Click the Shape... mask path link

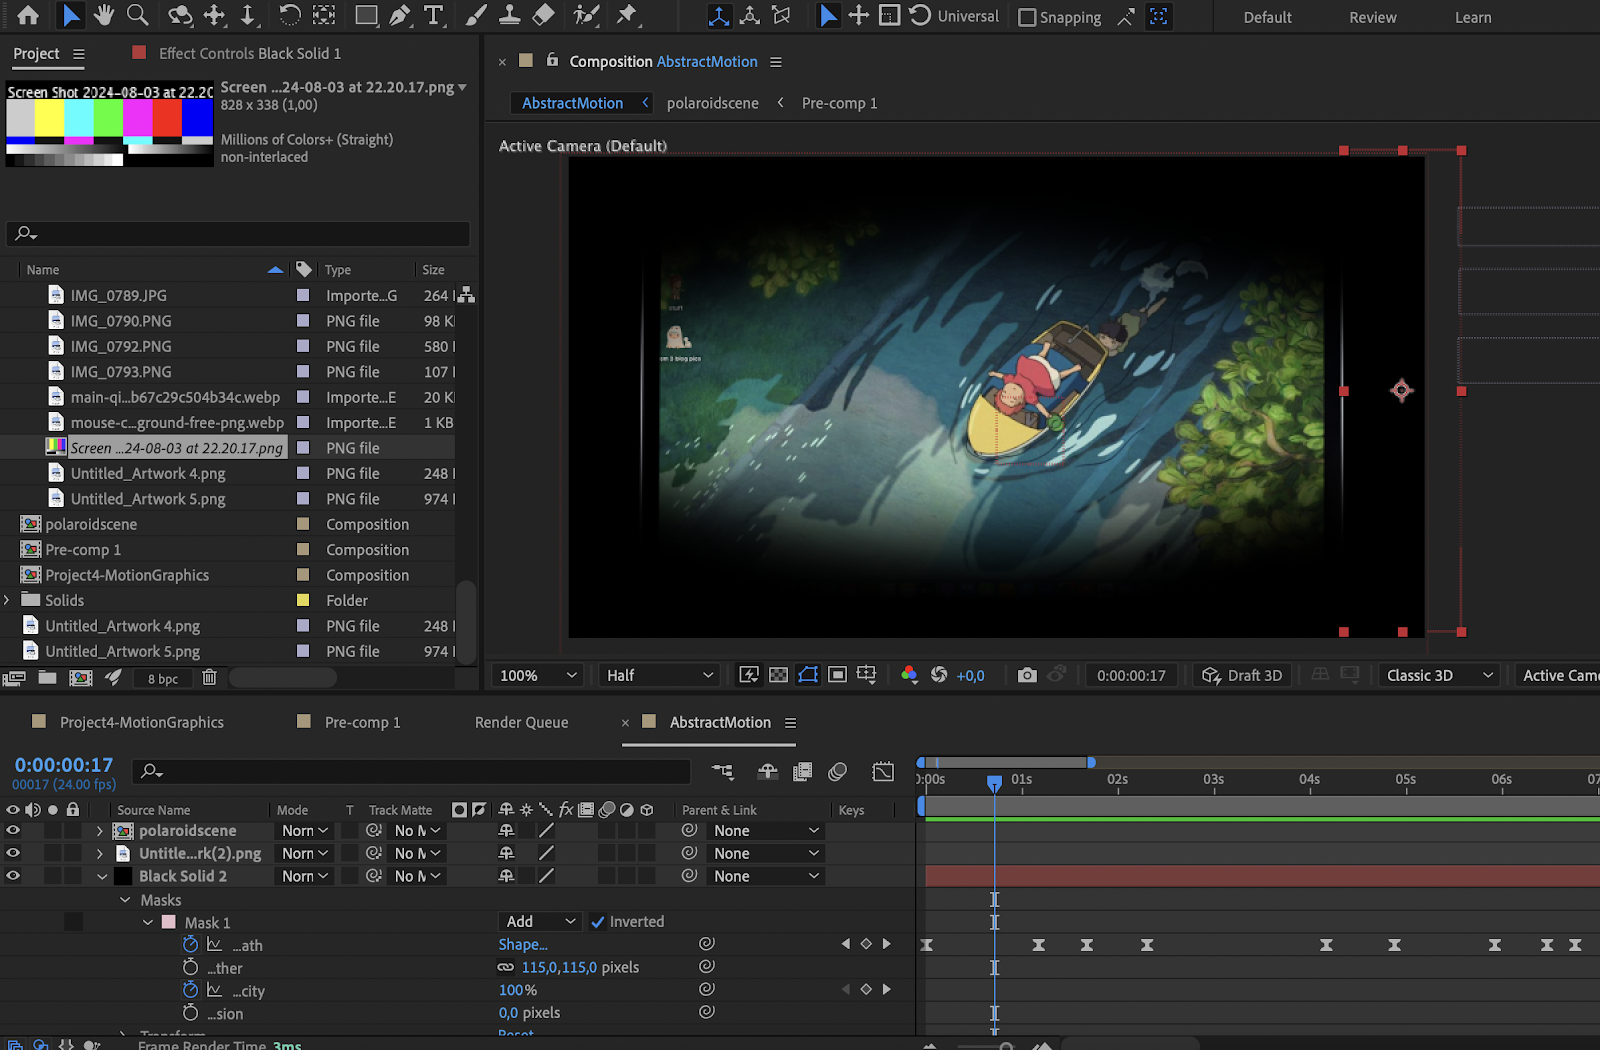523,944
